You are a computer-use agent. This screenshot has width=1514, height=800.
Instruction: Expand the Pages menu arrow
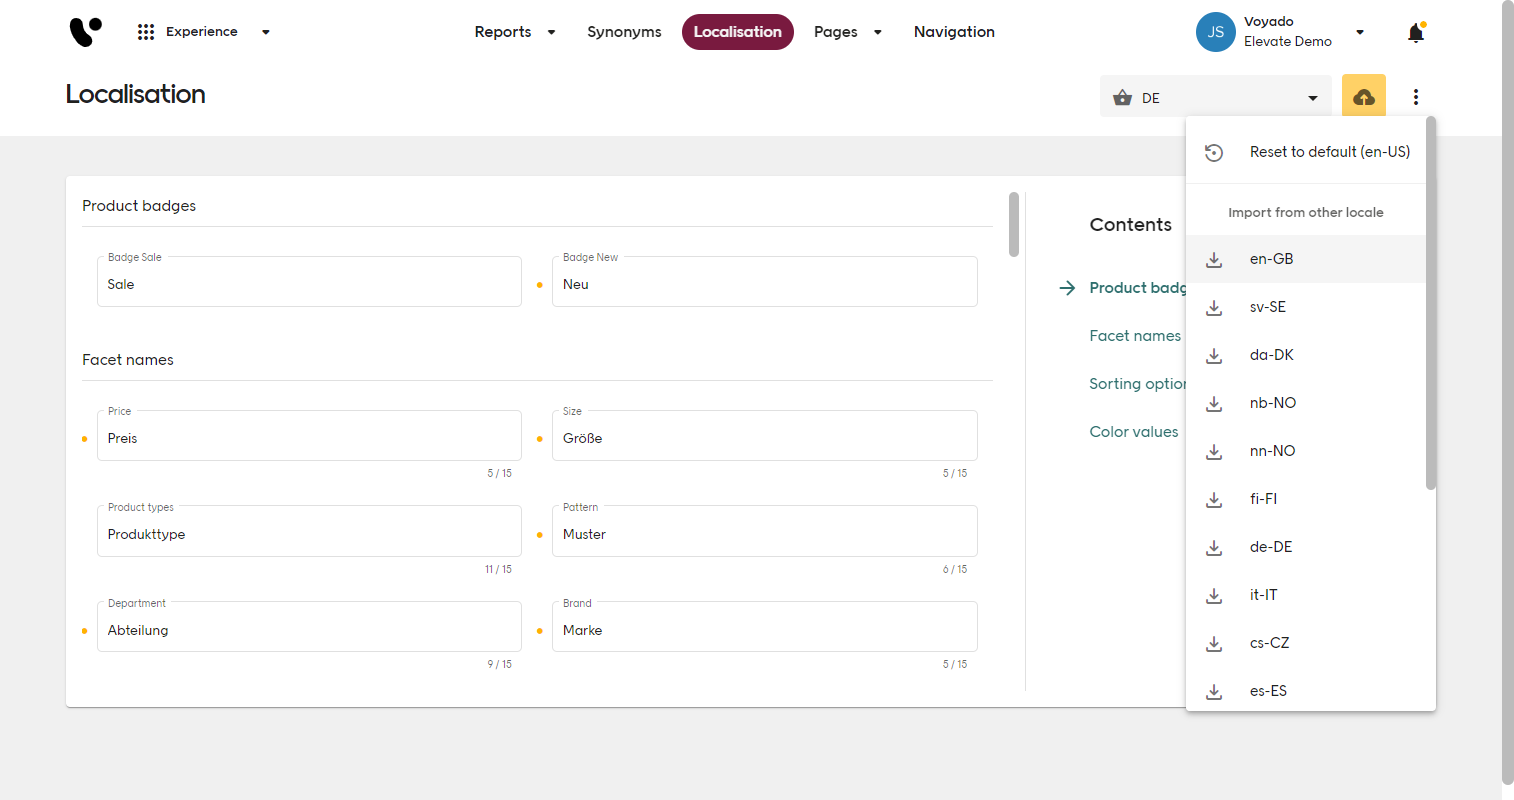pyautogui.click(x=878, y=32)
